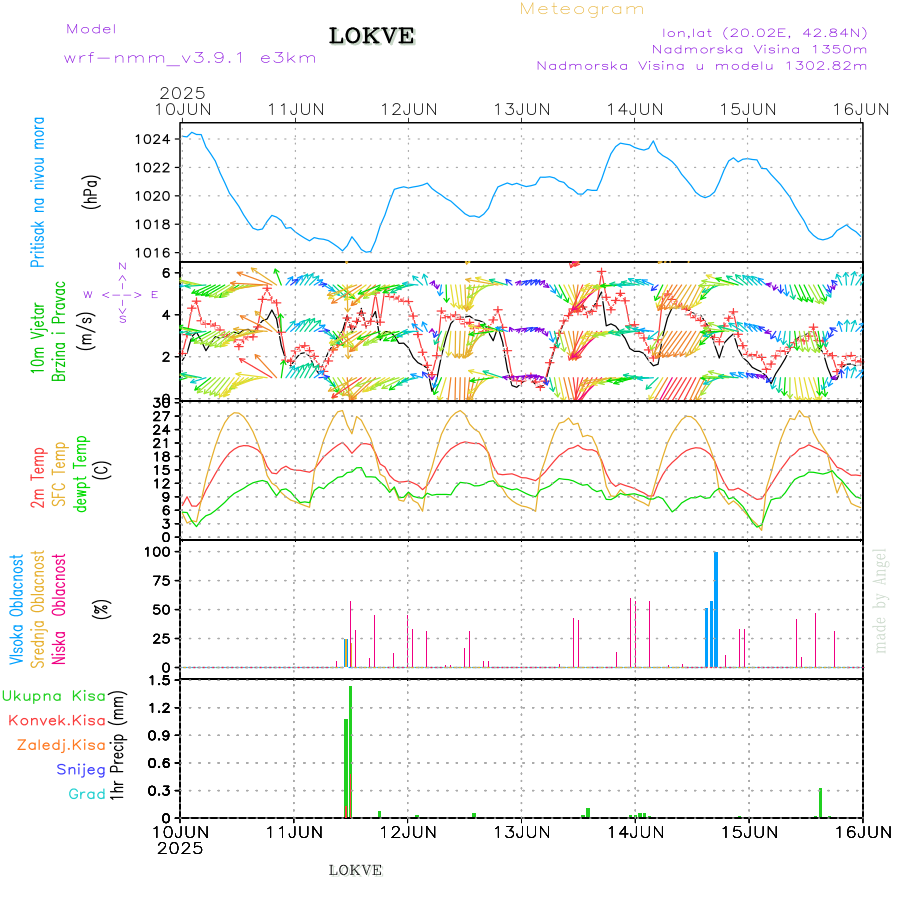Click the made by Angel watermark

click(881, 600)
